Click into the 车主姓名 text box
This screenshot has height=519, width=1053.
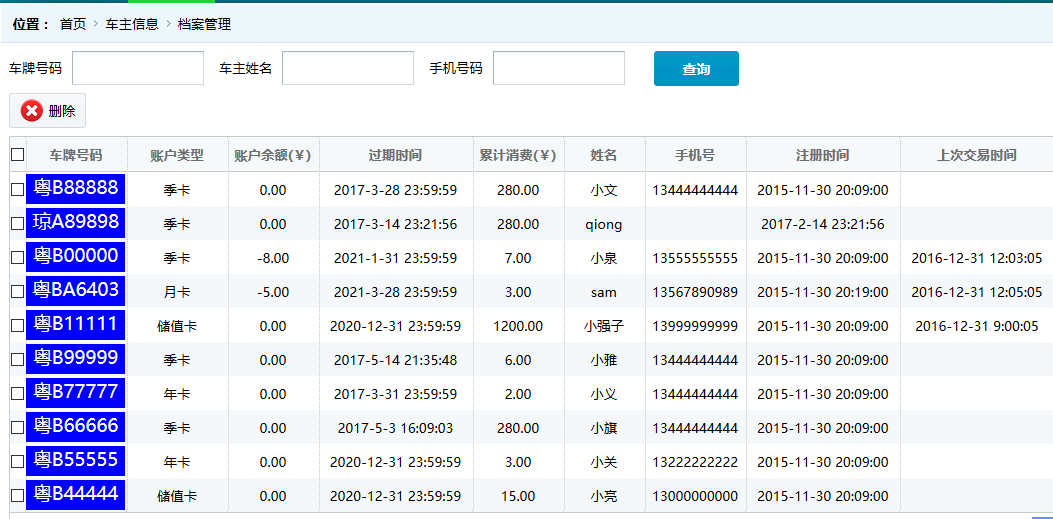[x=348, y=68]
